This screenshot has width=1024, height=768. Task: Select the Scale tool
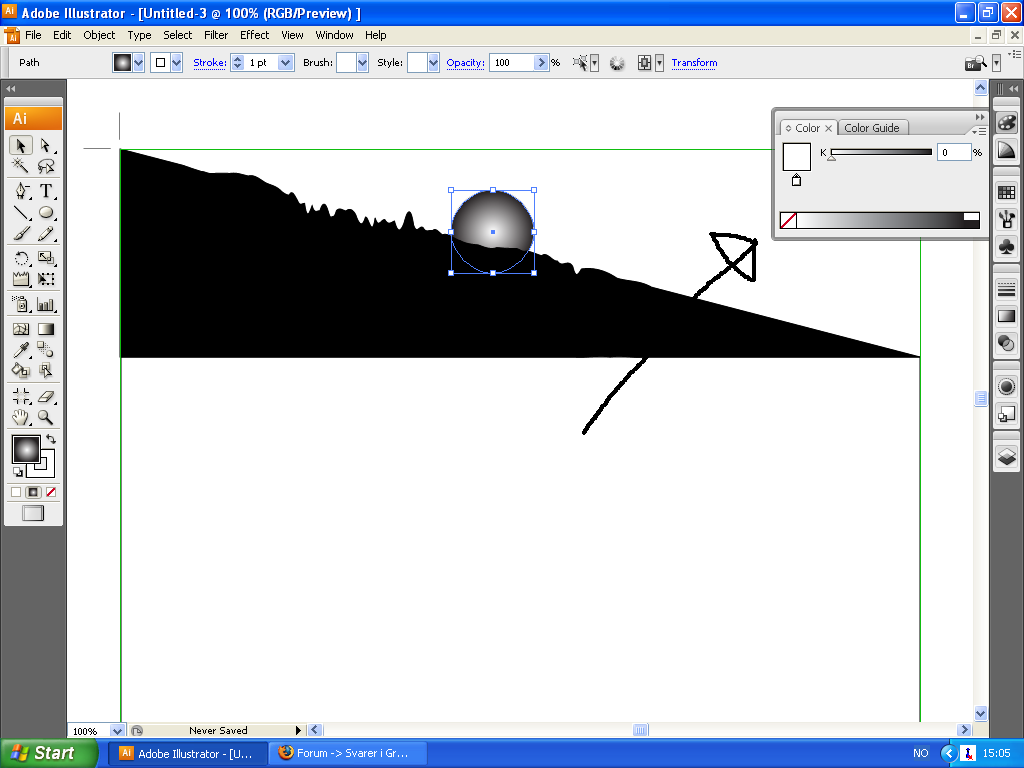click(x=46, y=258)
